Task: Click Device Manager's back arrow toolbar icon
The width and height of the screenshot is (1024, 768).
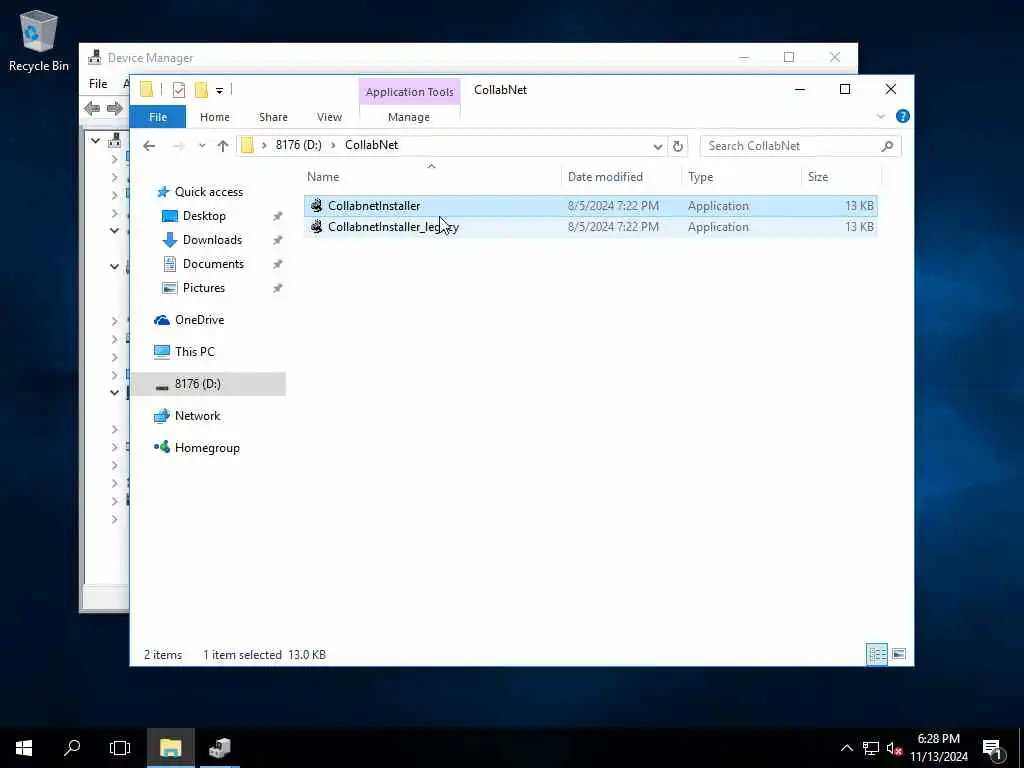Action: [92, 108]
